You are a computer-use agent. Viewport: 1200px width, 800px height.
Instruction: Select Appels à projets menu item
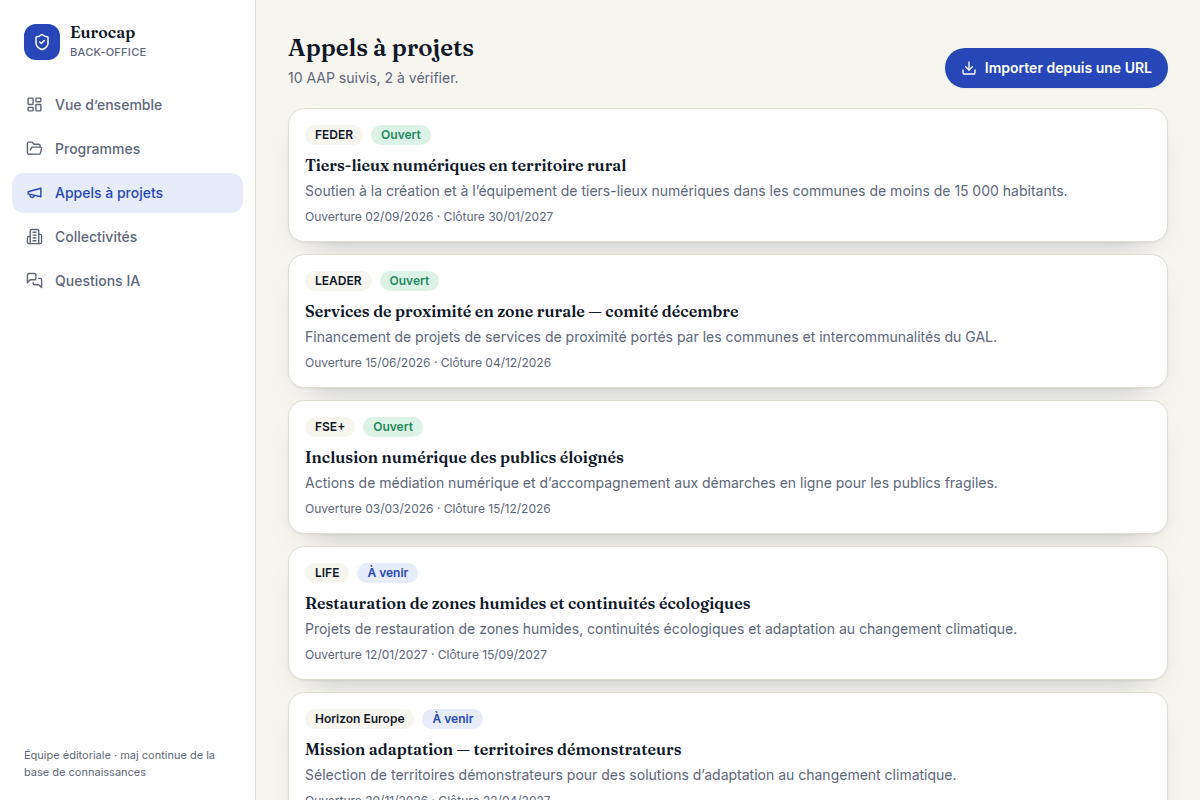coord(127,193)
